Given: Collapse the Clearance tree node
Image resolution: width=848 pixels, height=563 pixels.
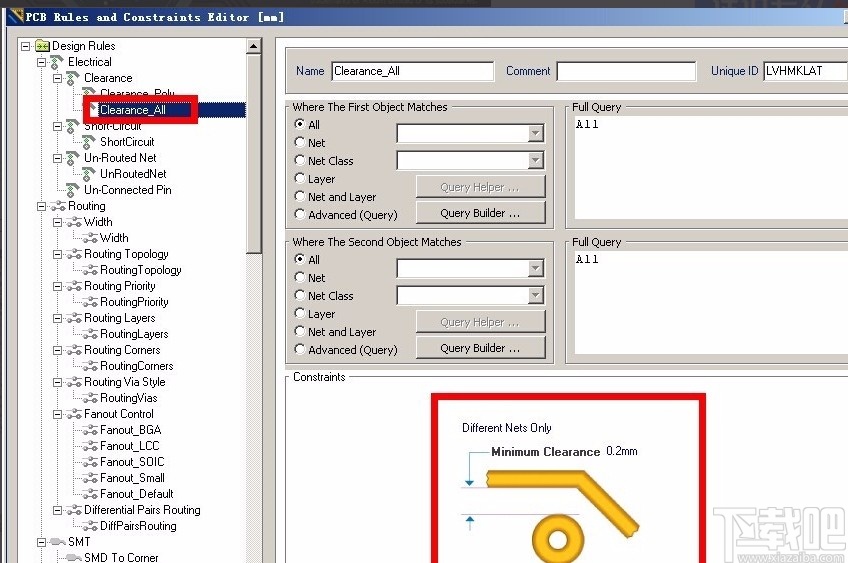Looking at the screenshot, I should point(57,78).
